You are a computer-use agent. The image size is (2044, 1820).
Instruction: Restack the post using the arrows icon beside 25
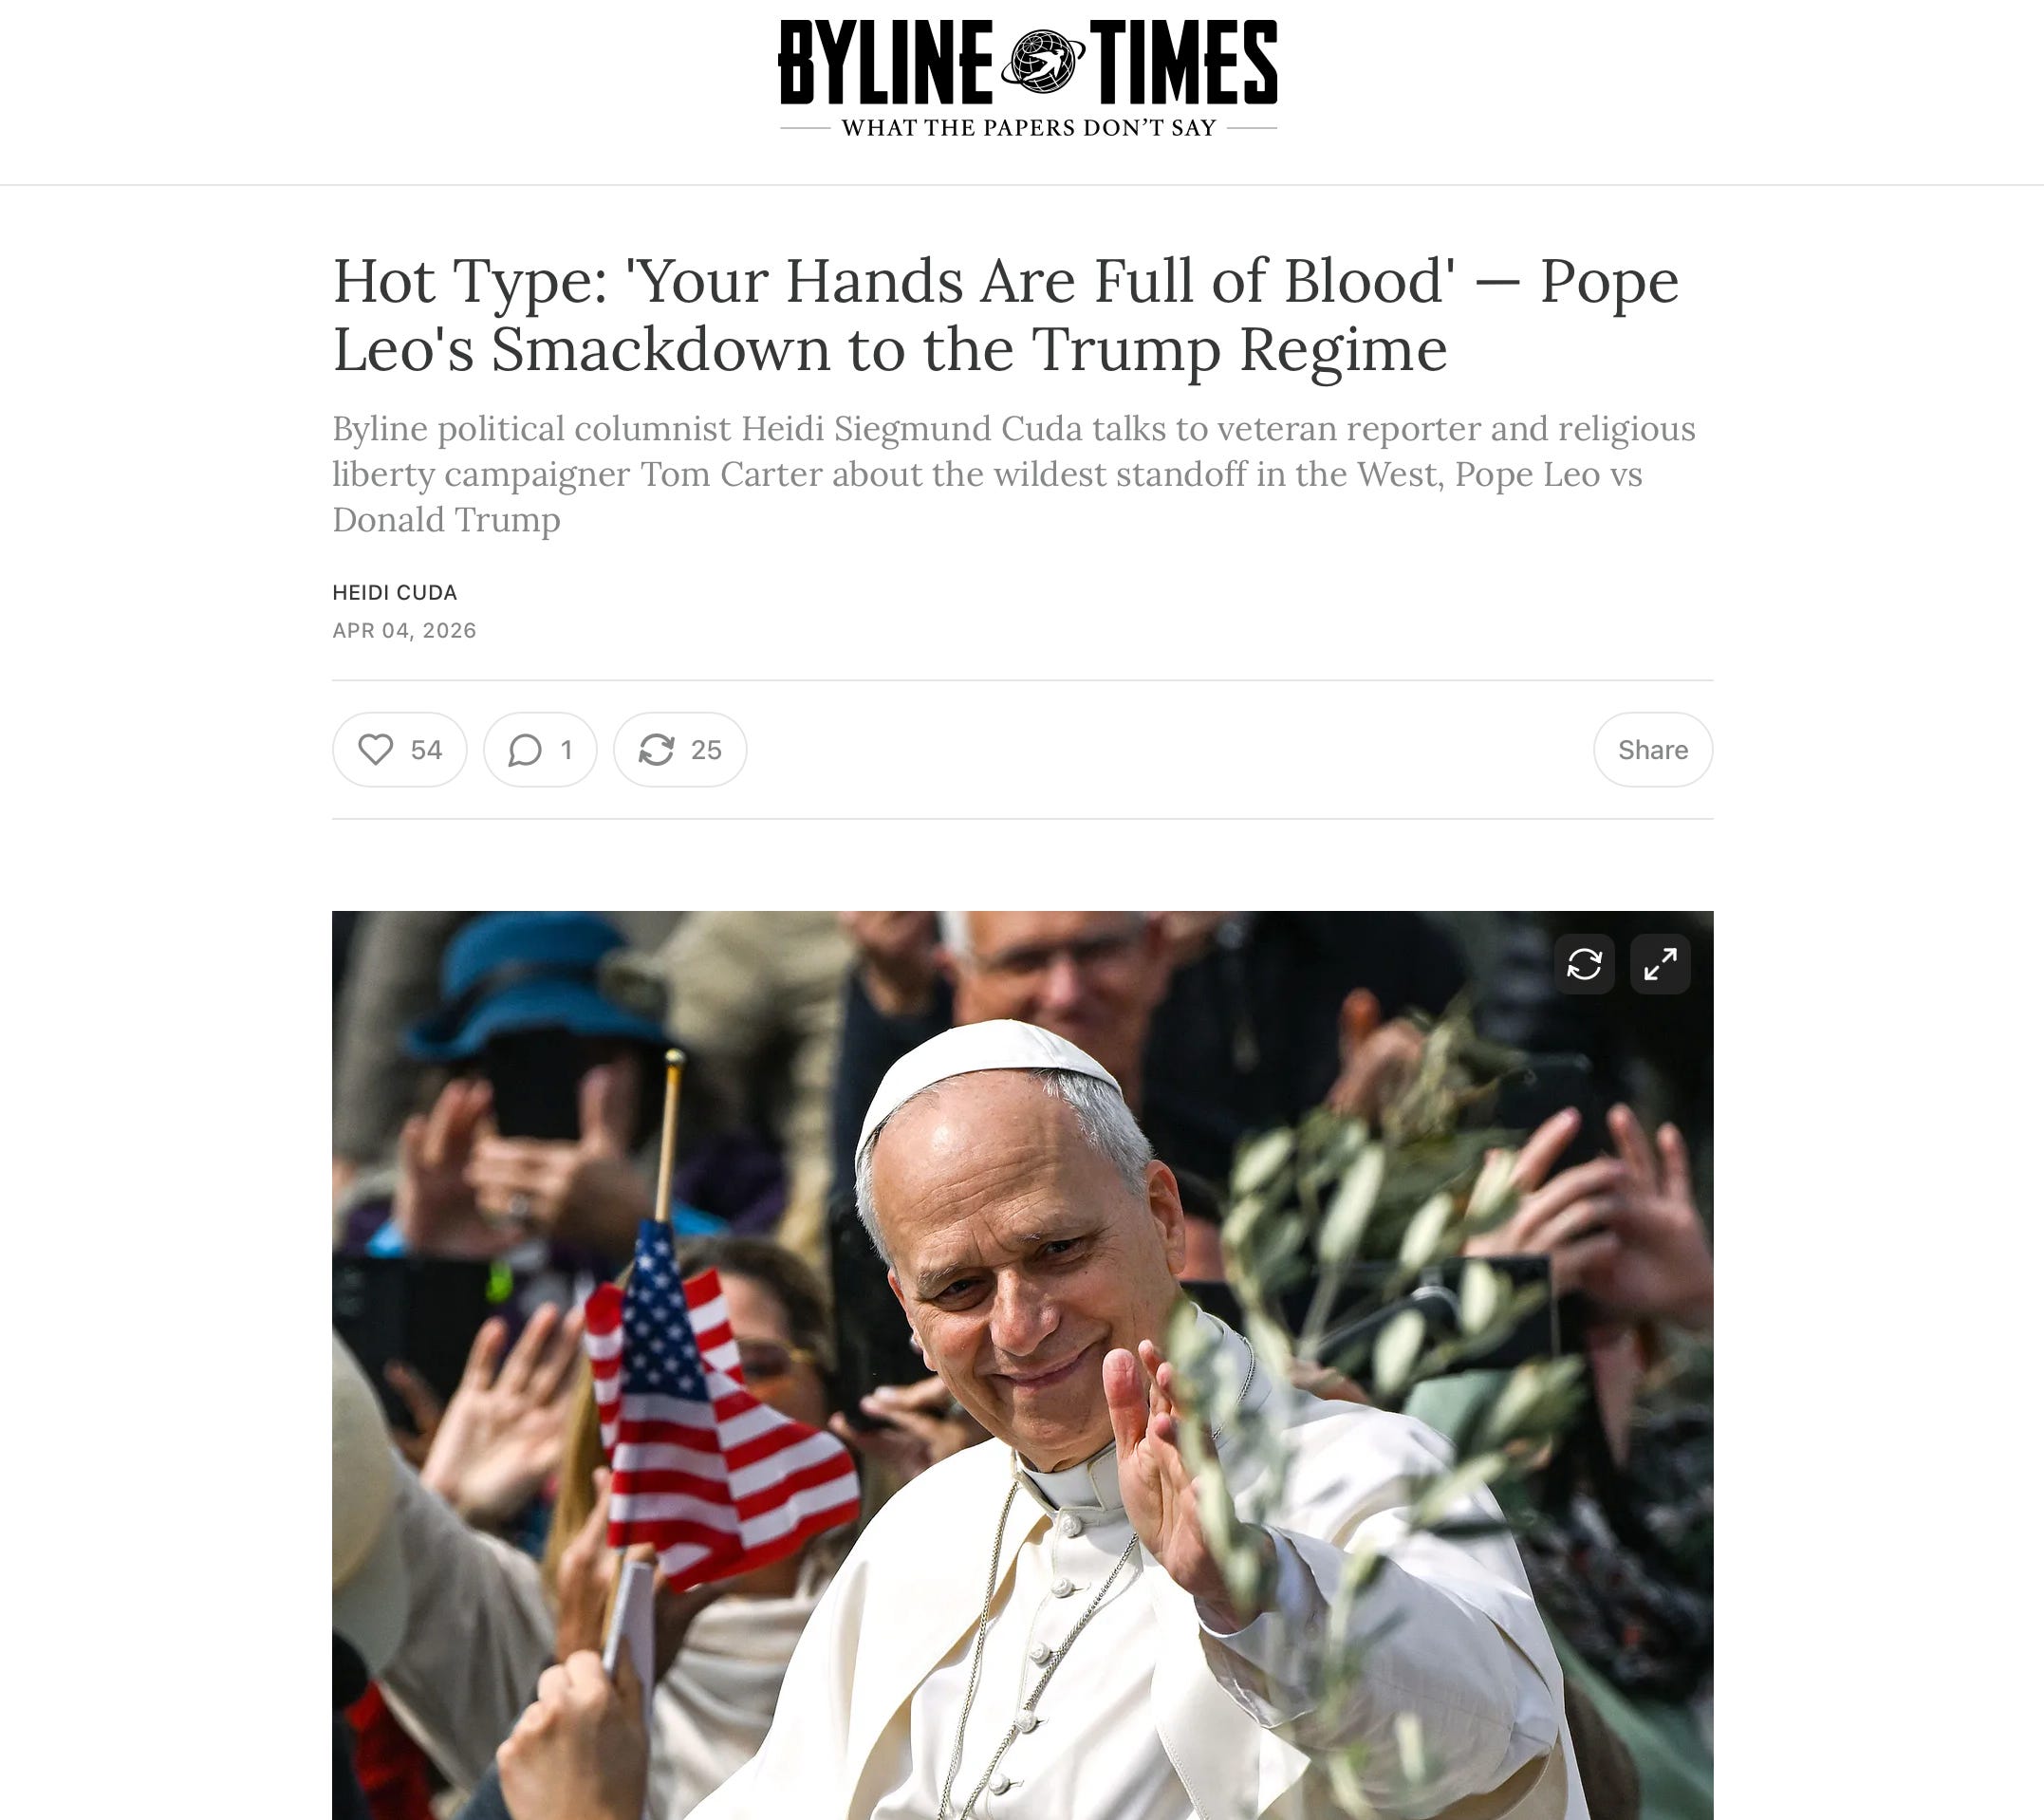(656, 749)
